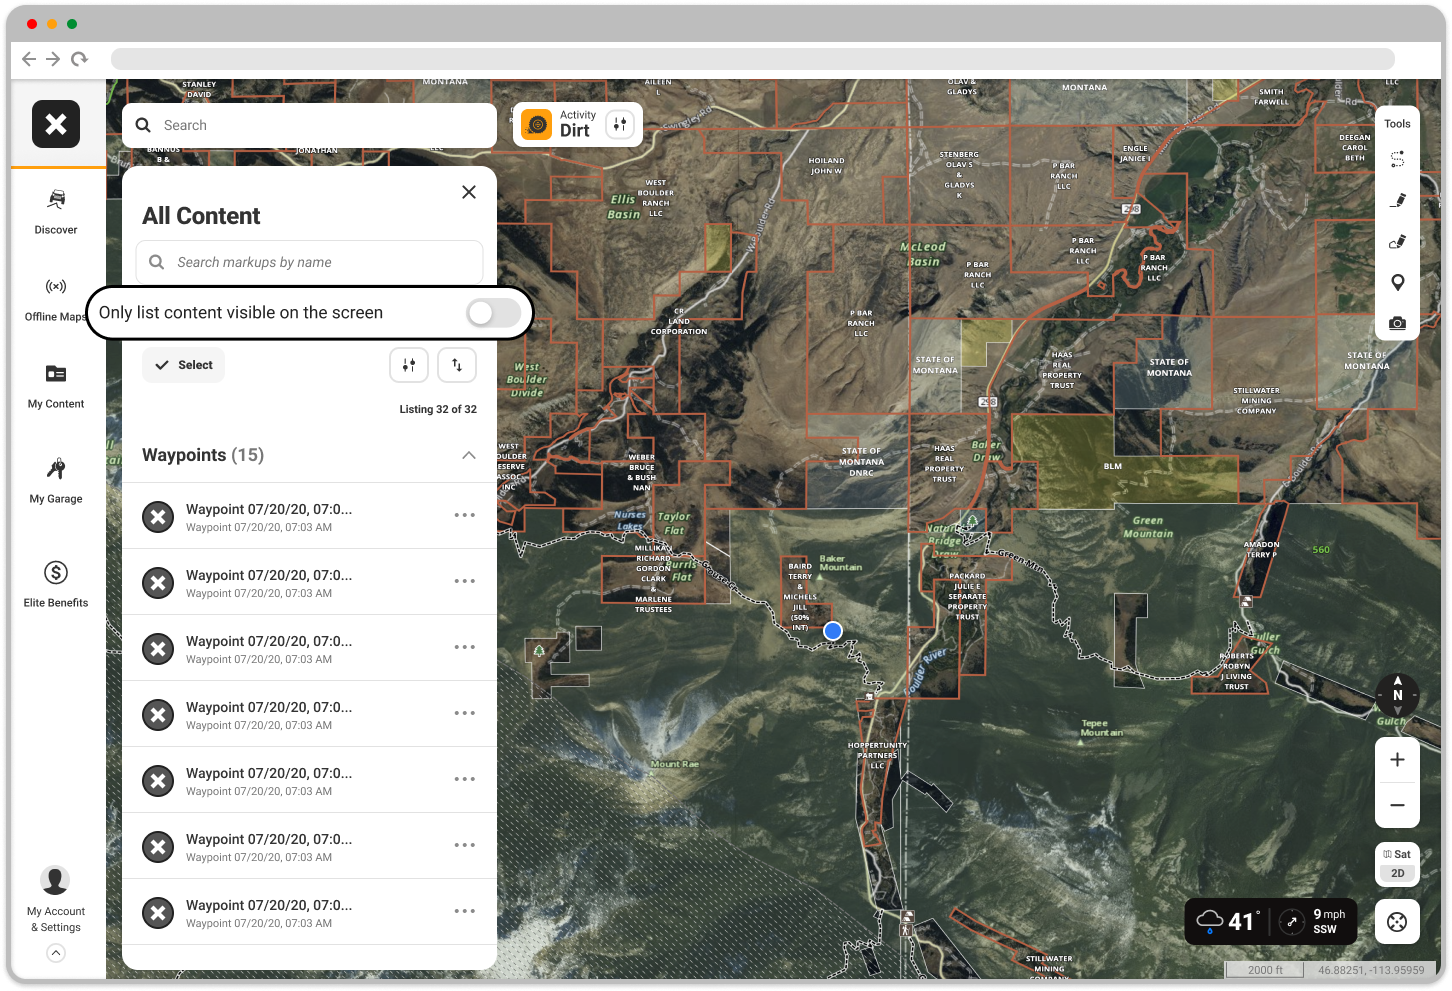Select the Shape area drawing tool

coord(1397,241)
